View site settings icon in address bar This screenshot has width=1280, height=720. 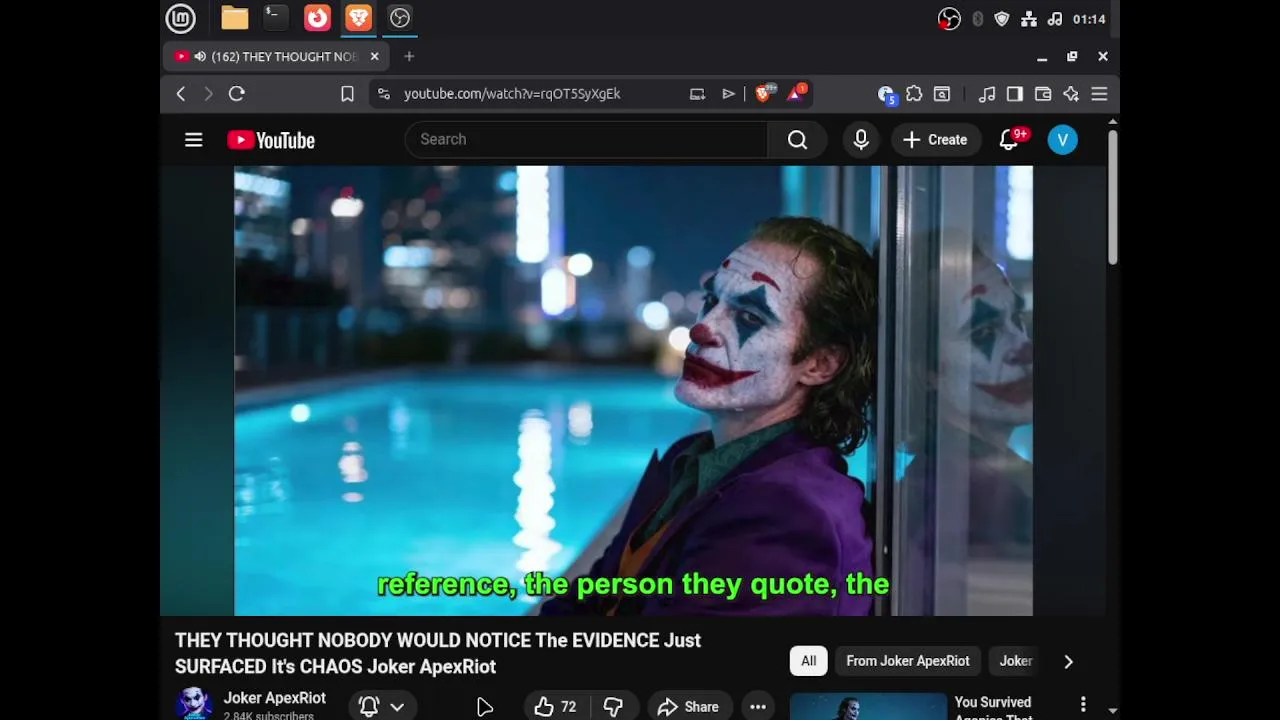(384, 94)
